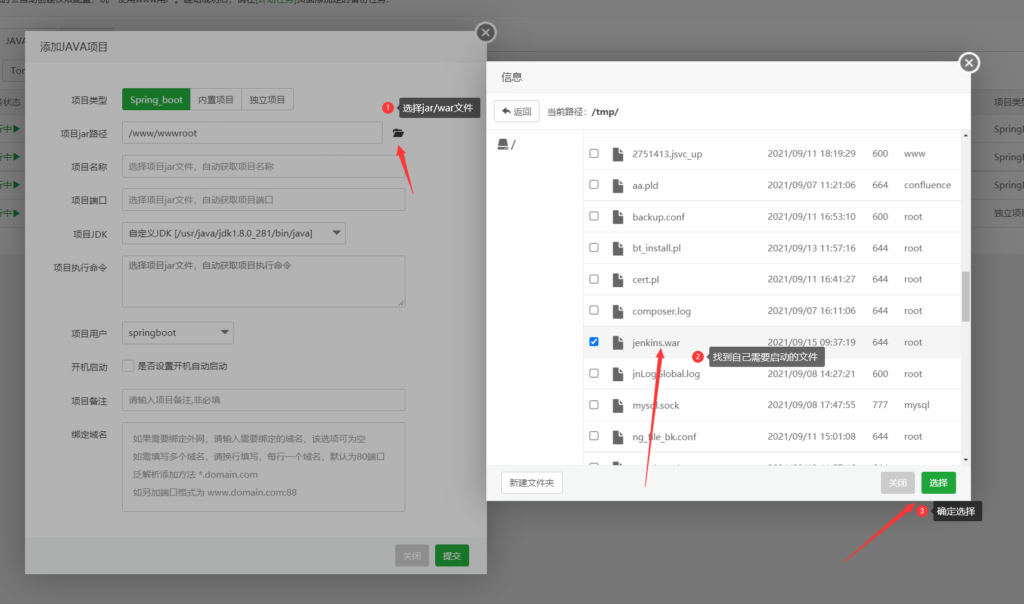This screenshot has width=1024, height=604.
Task: Click the green 提交 submit button
Action: [451, 556]
